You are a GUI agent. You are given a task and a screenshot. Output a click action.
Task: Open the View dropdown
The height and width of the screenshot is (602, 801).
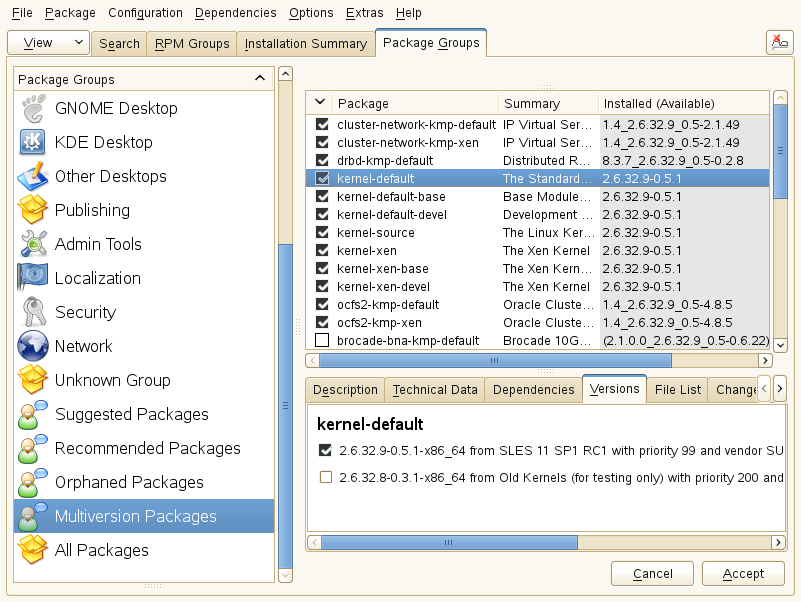pos(47,43)
